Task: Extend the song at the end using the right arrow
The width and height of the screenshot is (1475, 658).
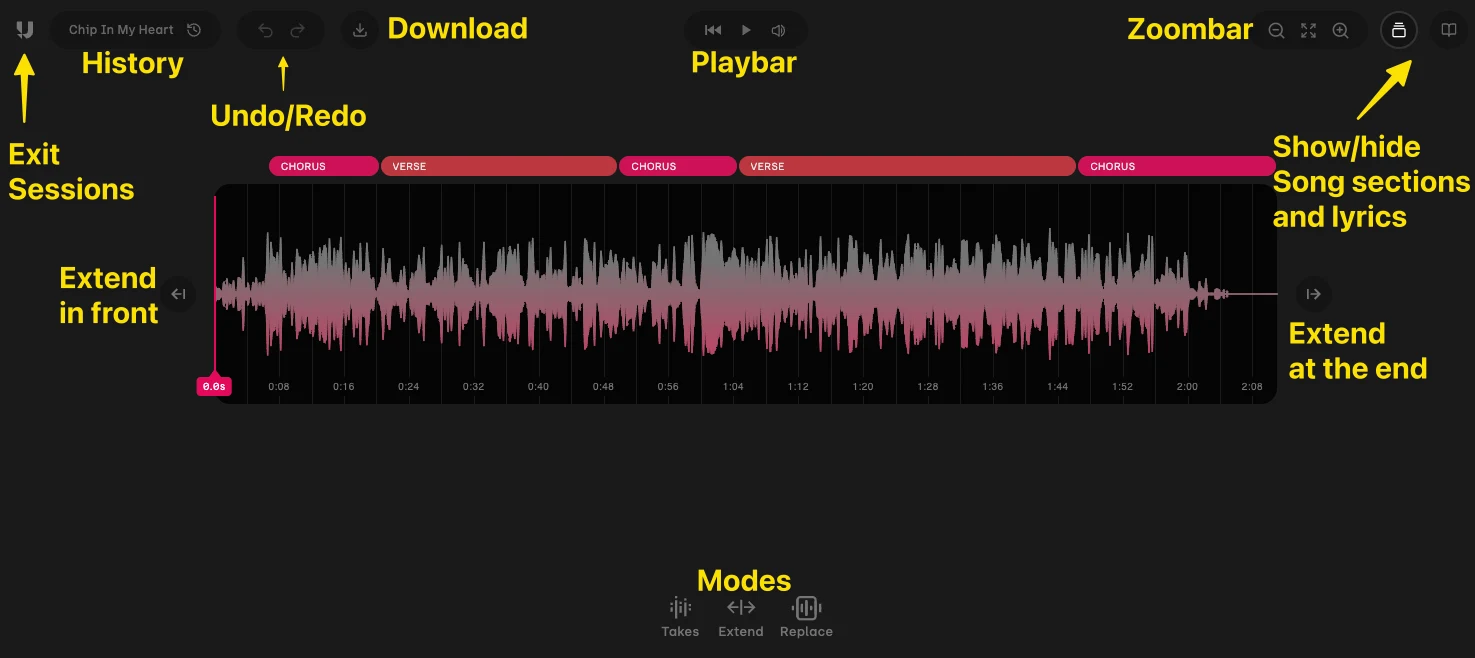Action: (x=1314, y=294)
